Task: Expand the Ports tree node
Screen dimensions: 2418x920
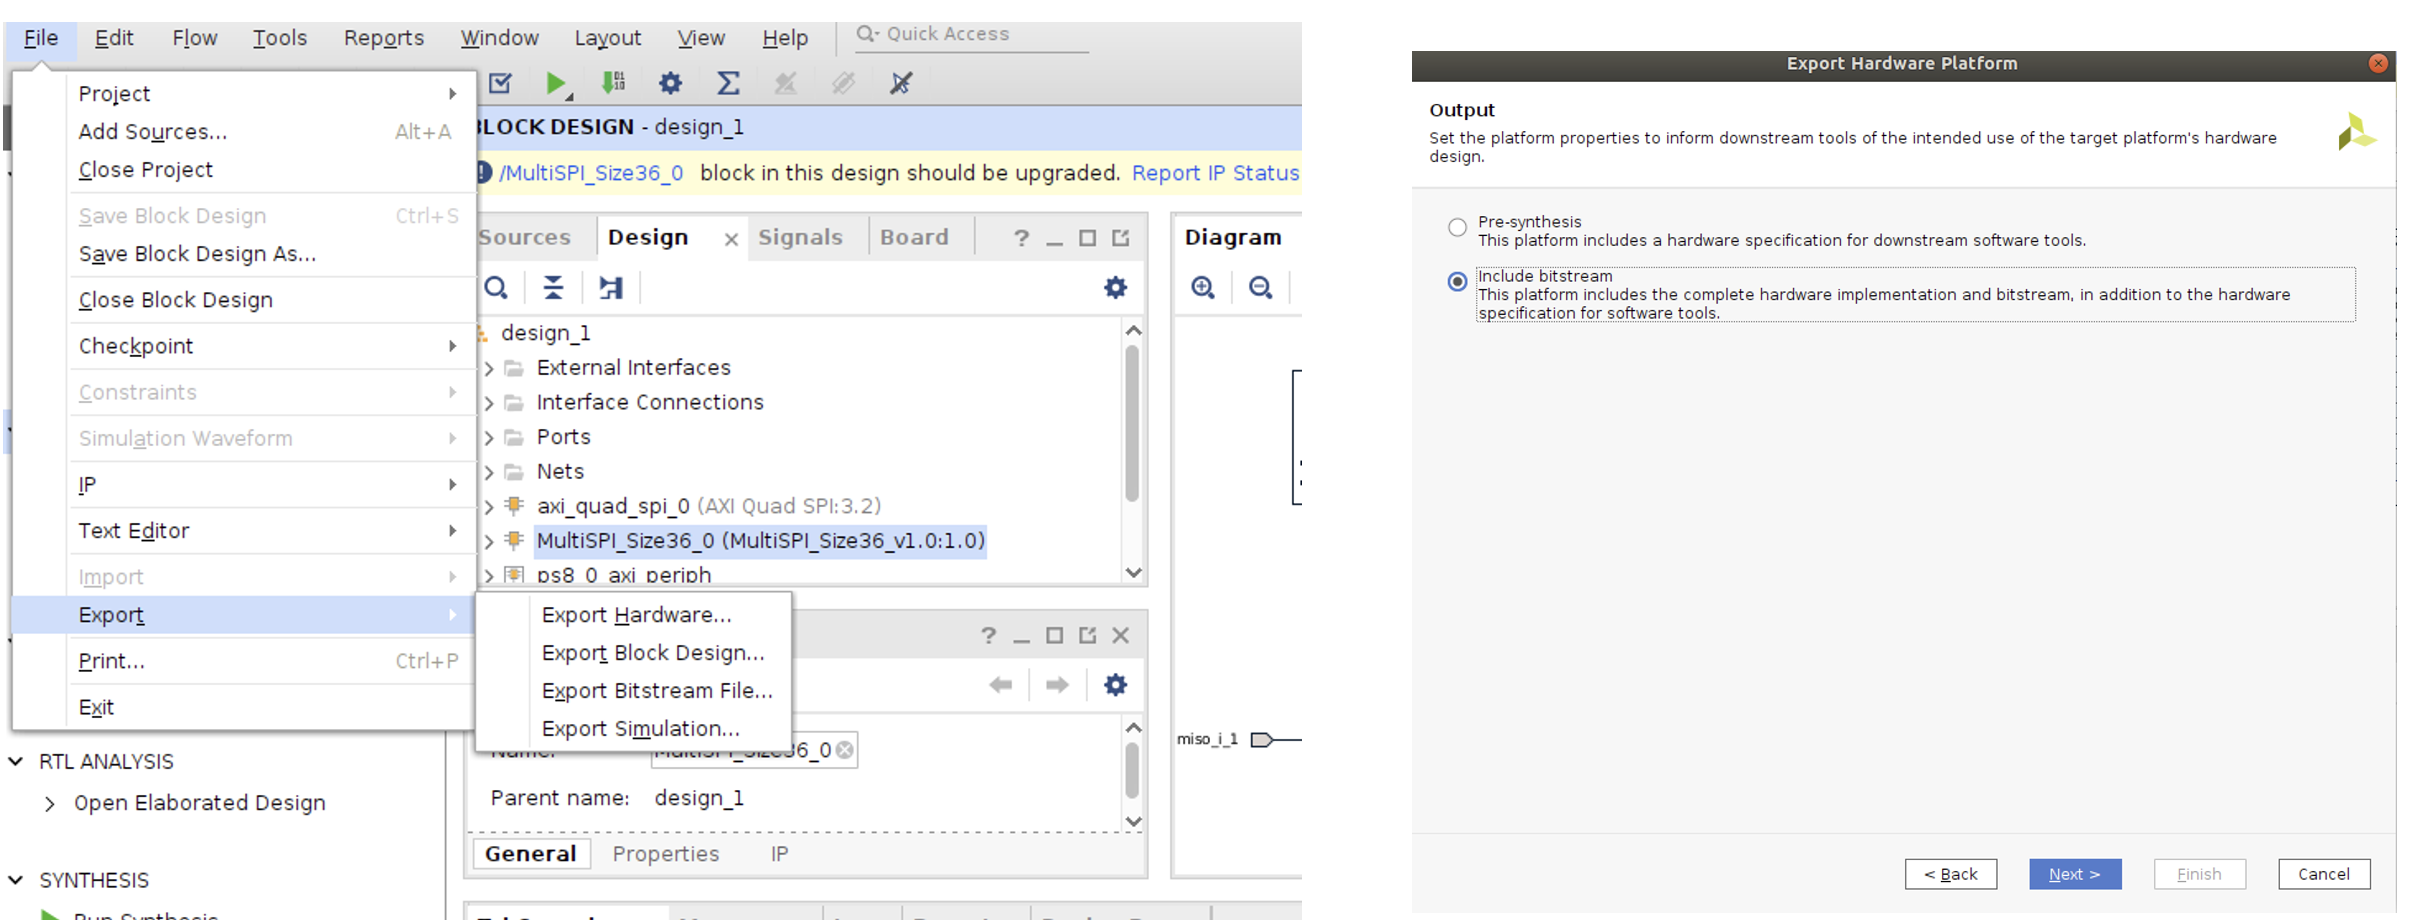Action: [489, 438]
